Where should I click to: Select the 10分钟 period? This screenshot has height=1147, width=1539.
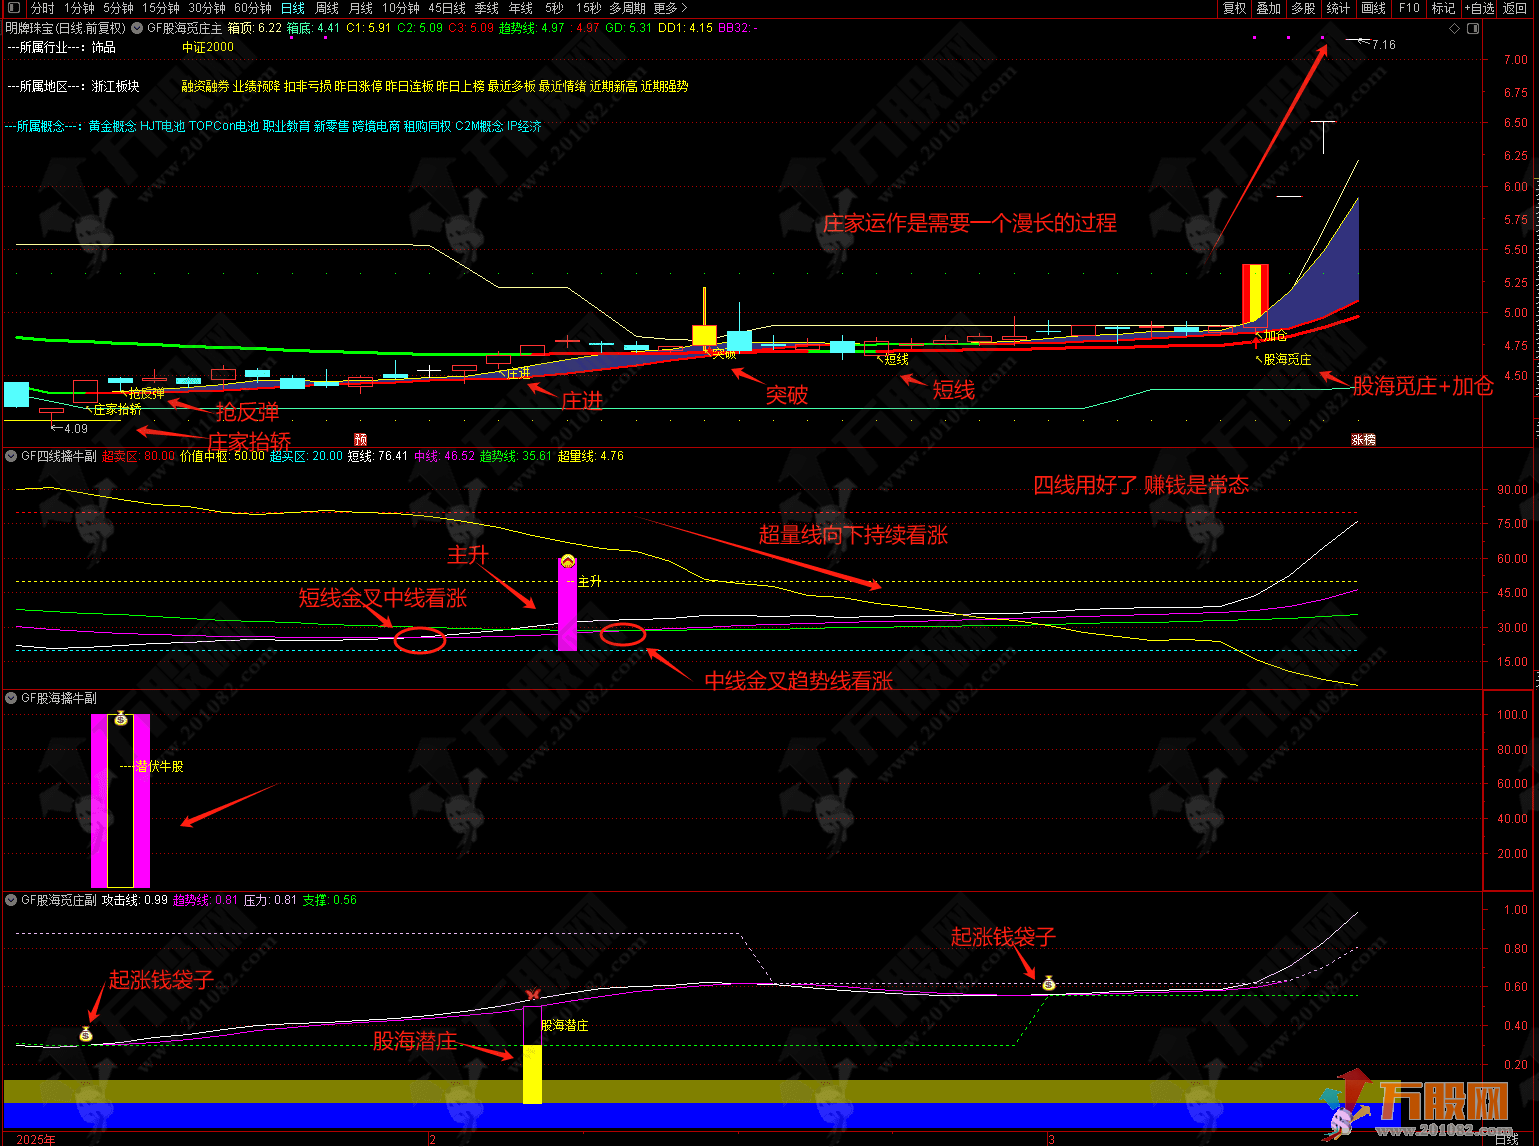click(401, 8)
